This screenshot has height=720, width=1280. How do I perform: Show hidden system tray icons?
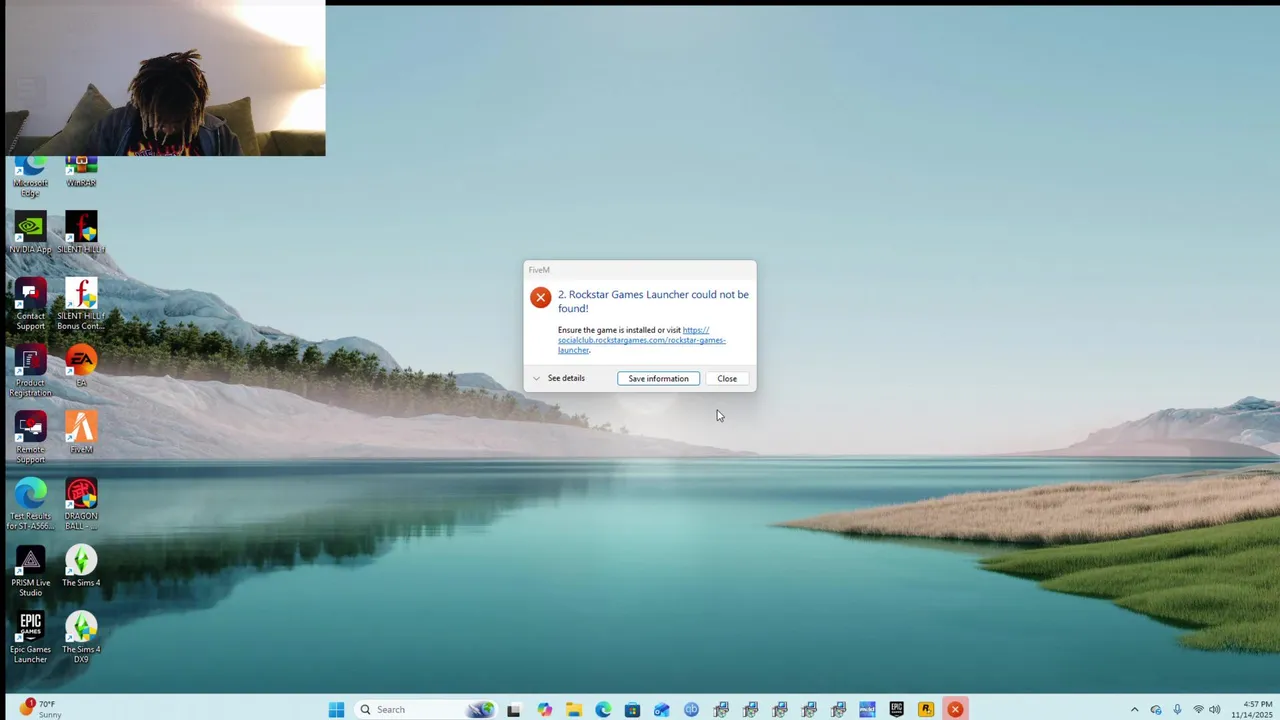point(1134,710)
